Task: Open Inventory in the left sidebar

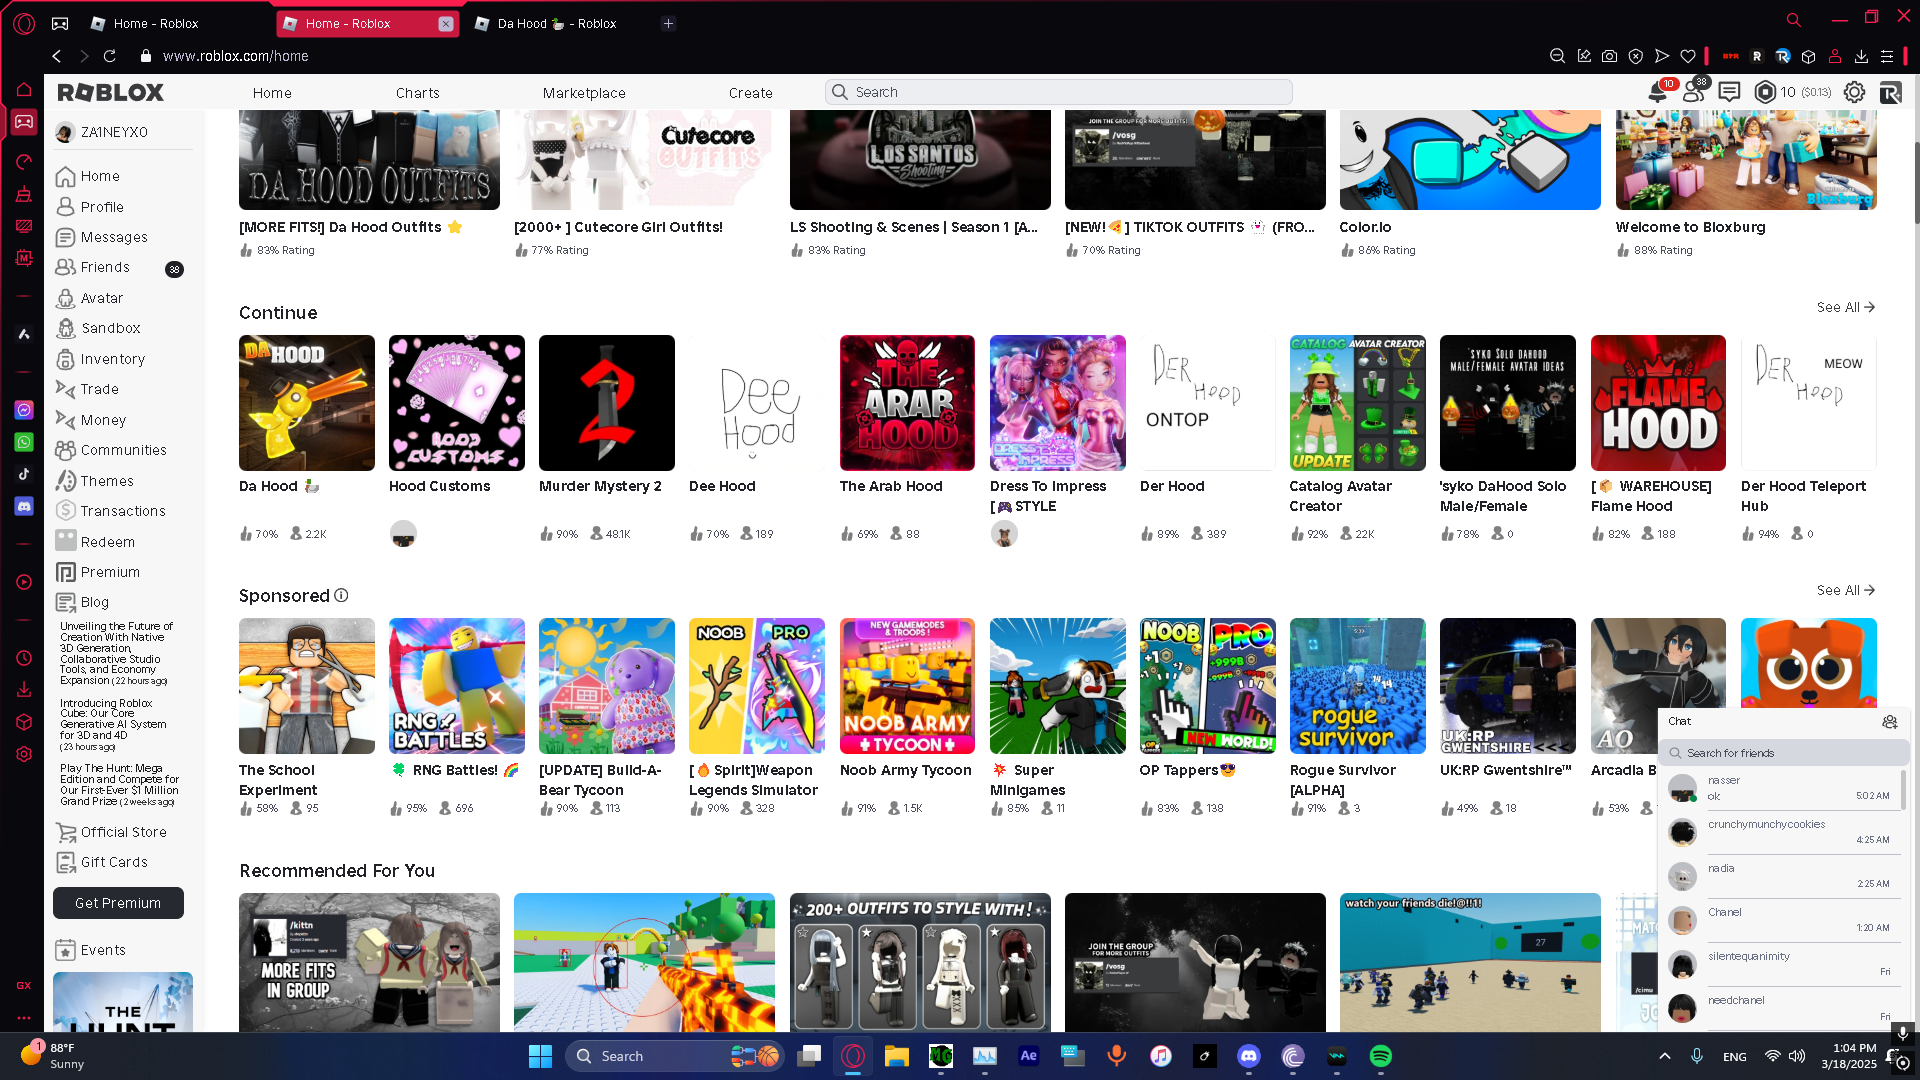Action: click(x=112, y=359)
